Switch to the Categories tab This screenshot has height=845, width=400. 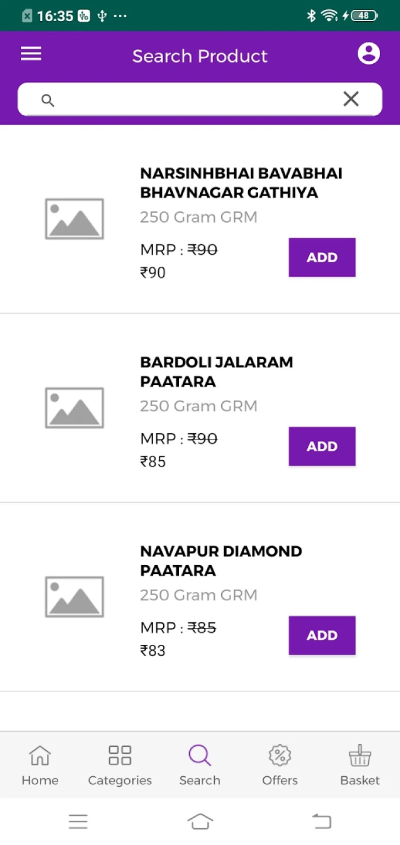(120, 765)
